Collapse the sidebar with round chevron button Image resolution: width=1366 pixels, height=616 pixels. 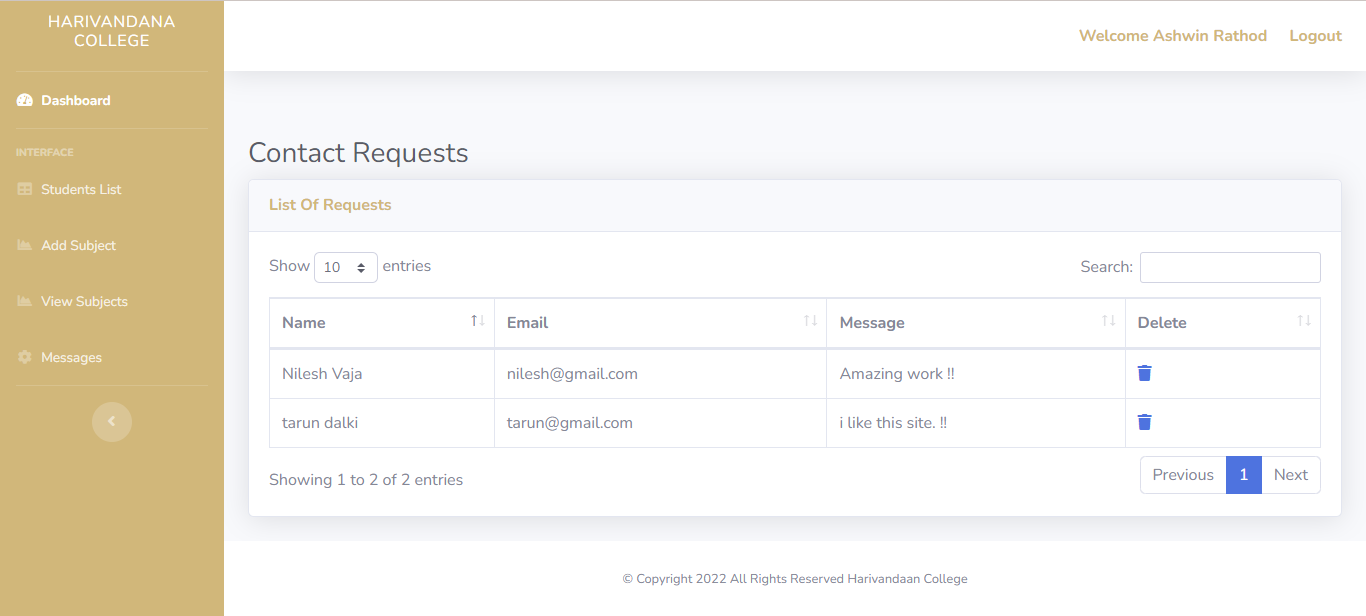pyautogui.click(x=112, y=421)
